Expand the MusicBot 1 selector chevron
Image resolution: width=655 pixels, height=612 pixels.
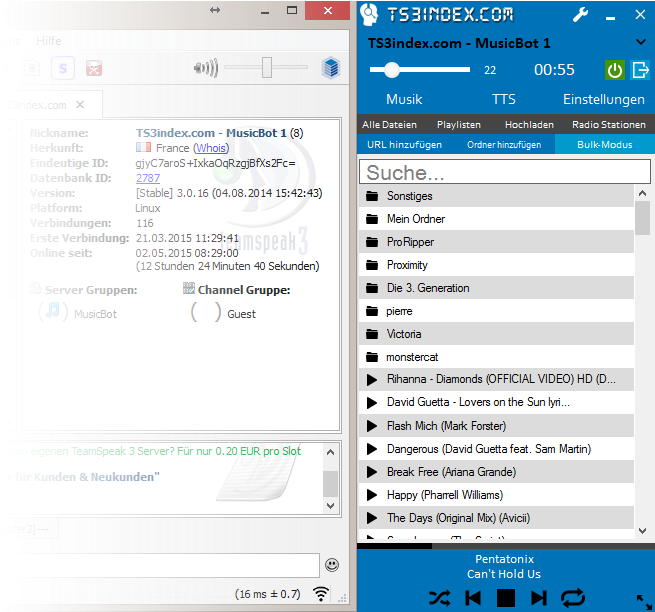point(641,42)
